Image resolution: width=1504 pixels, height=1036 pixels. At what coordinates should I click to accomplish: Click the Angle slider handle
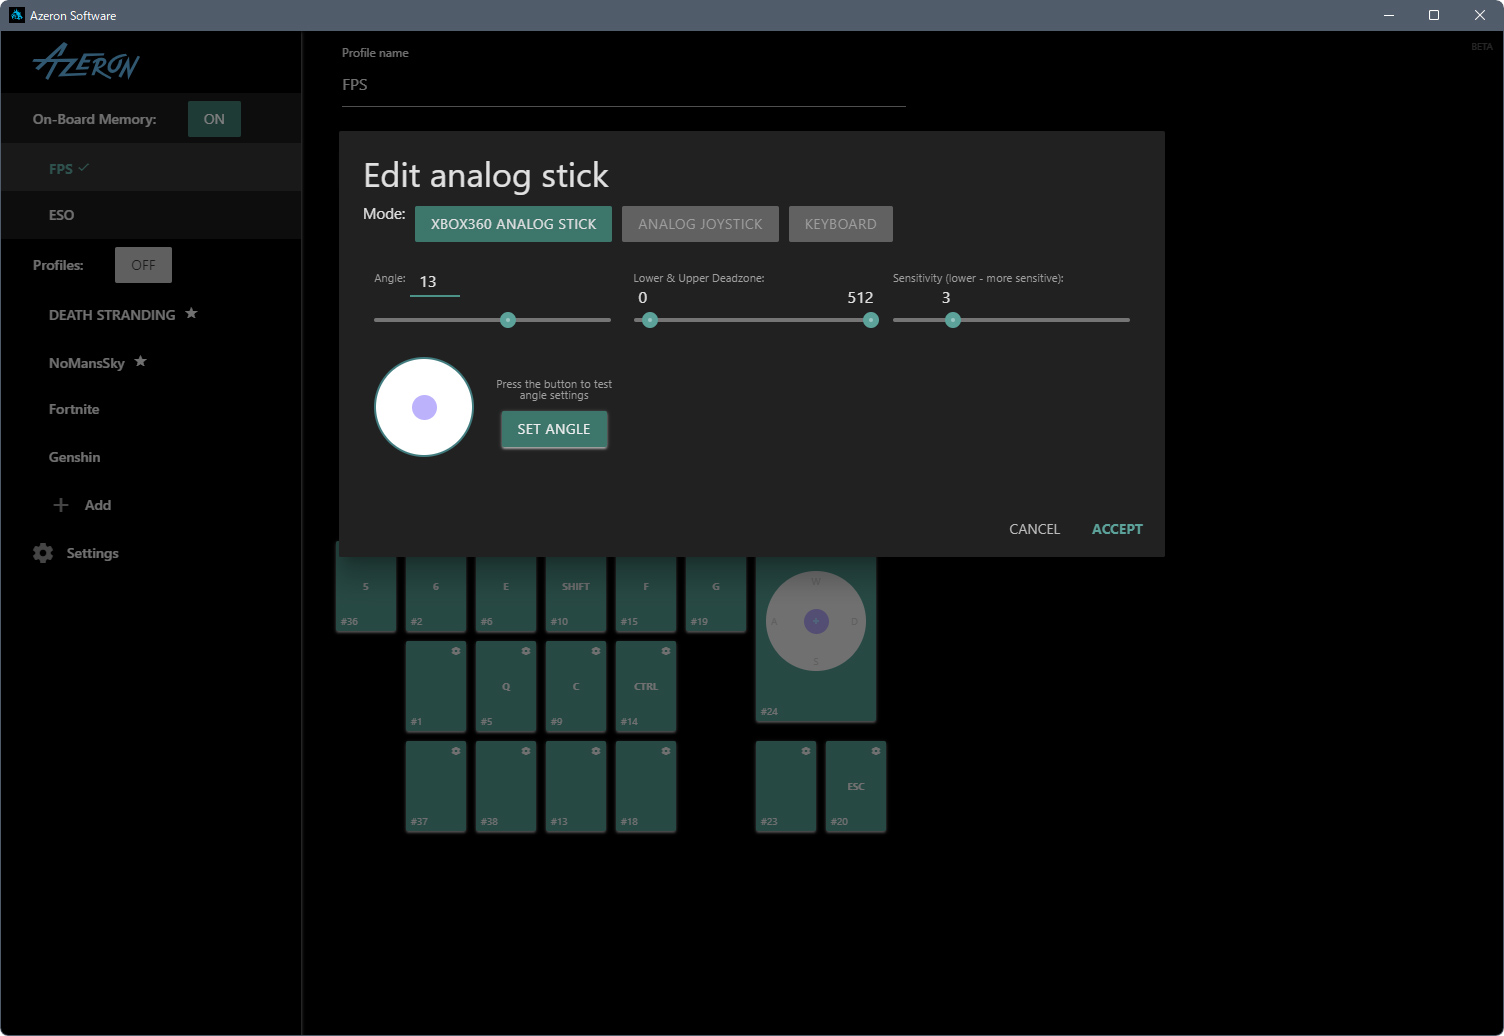508,320
